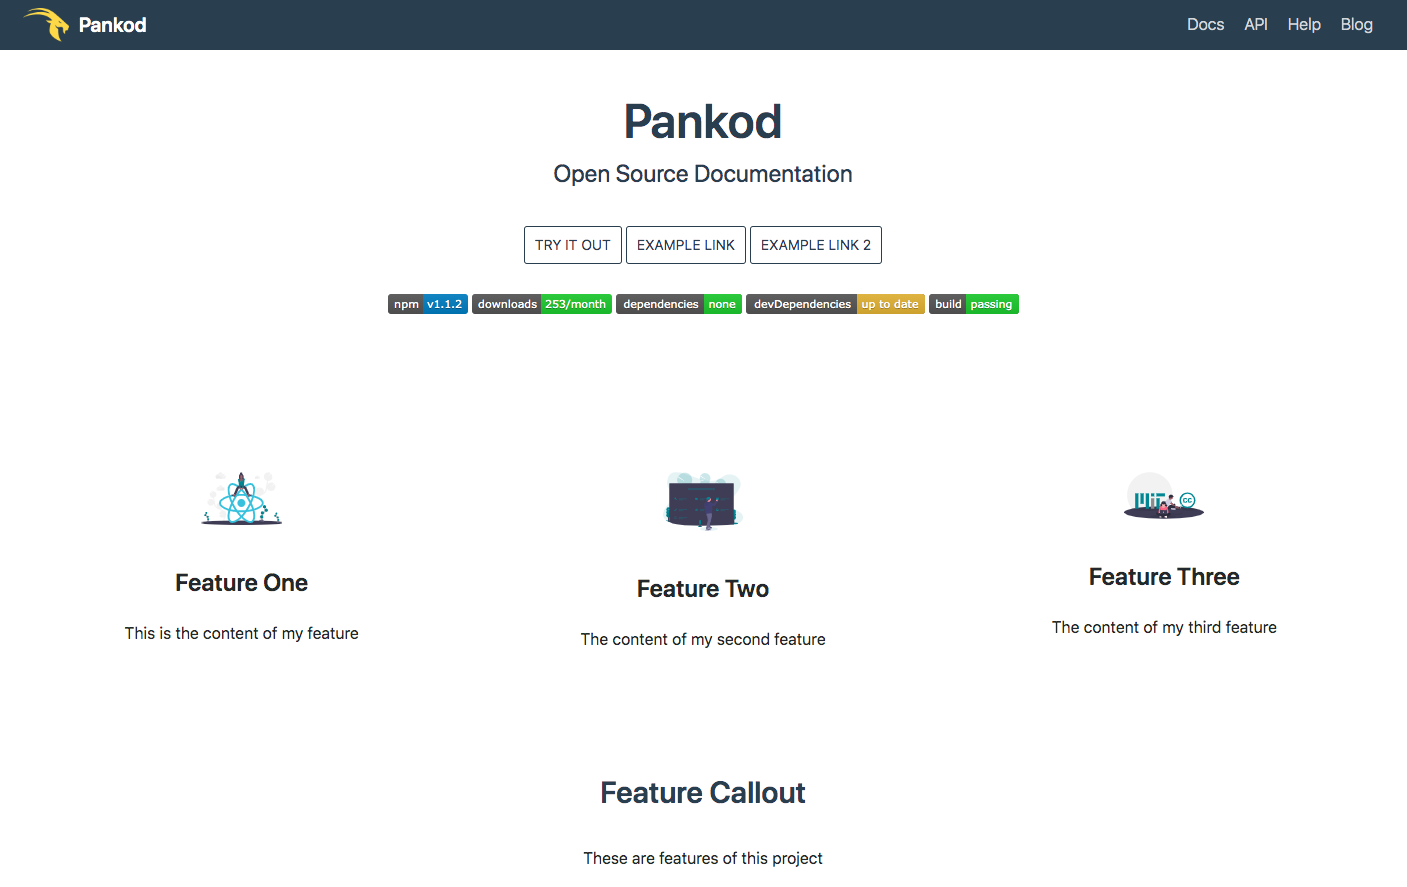Click the Pankod bird logo icon
1407x887 pixels.
[x=46, y=24]
